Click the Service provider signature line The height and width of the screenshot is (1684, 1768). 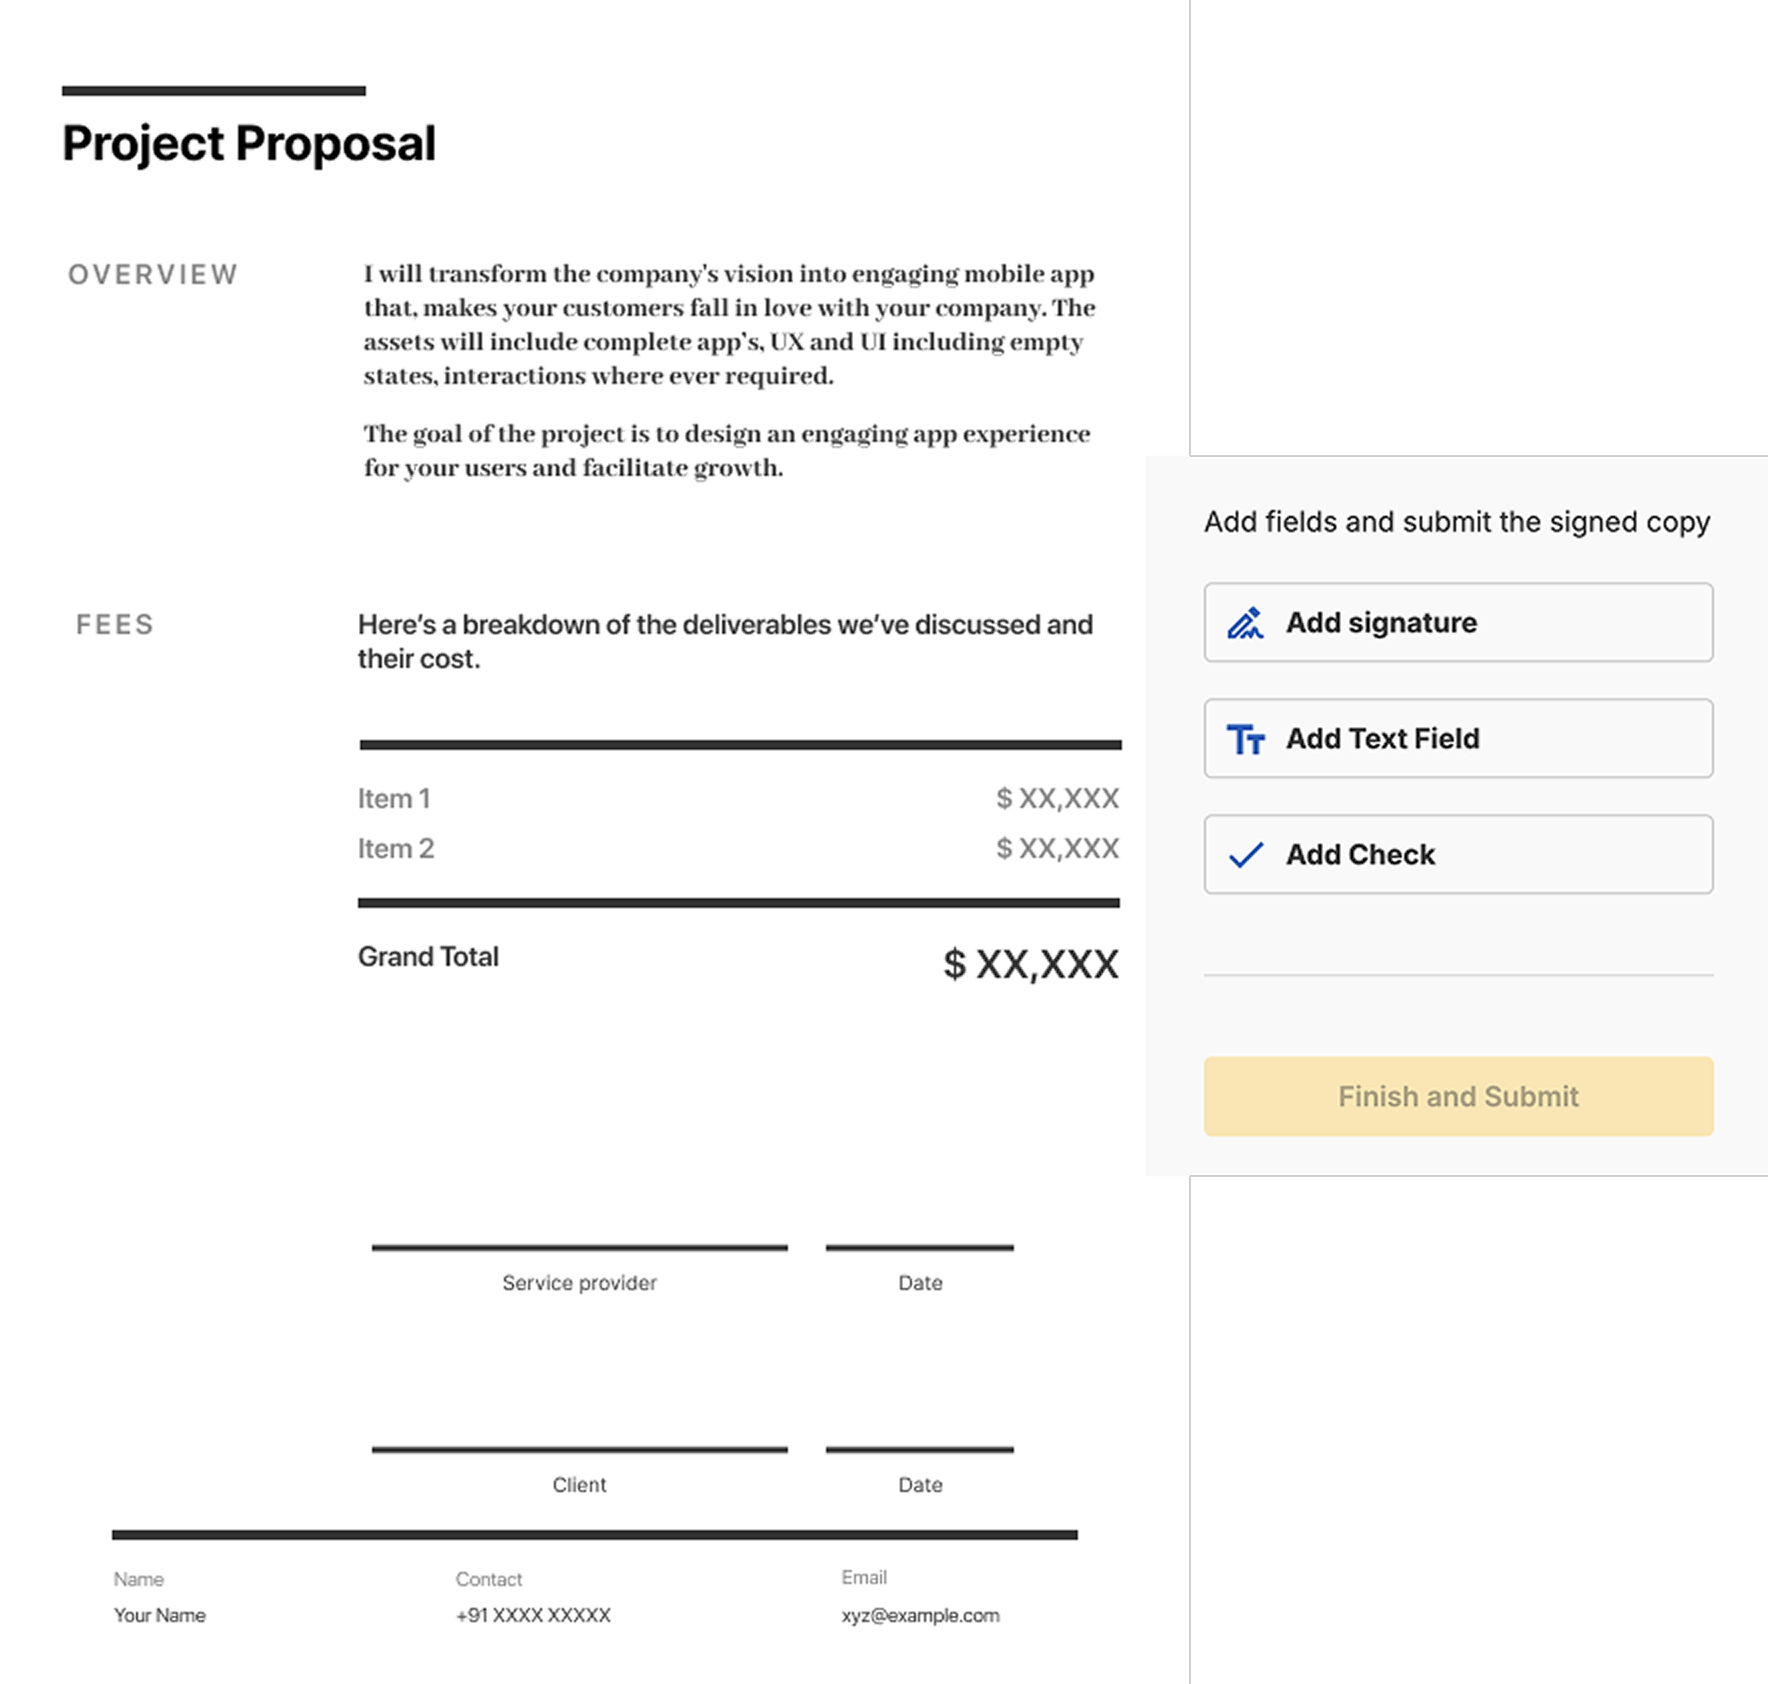click(579, 1246)
